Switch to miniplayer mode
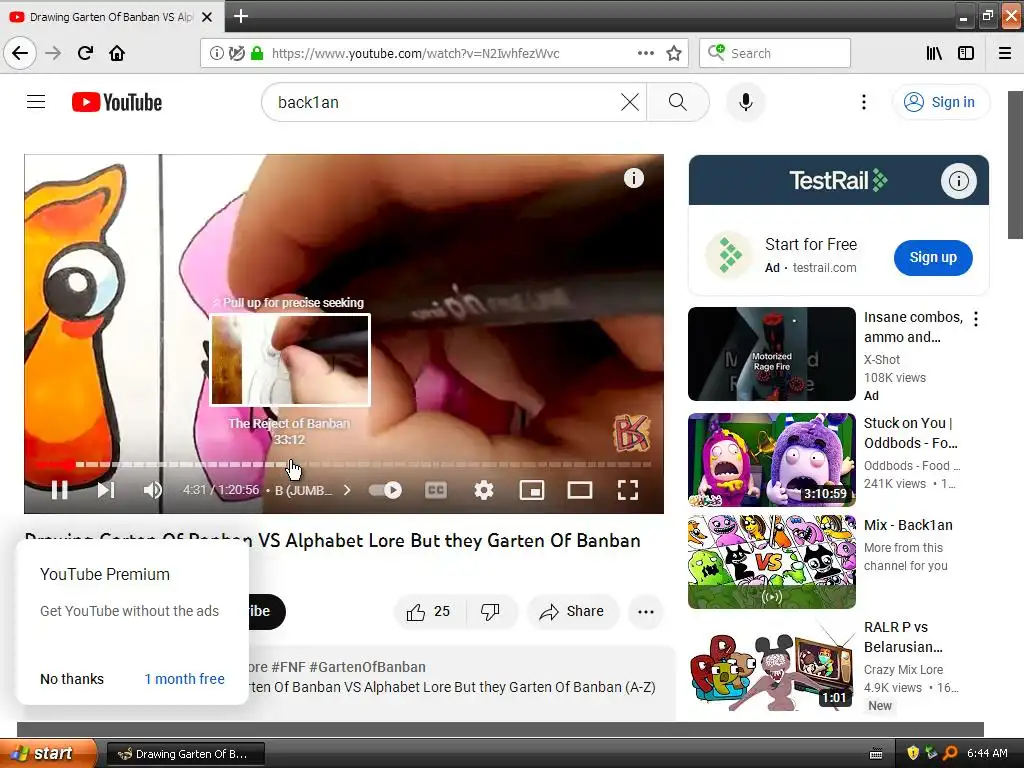Viewport: 1024px width, 768px height. click(x=532, y=490)
